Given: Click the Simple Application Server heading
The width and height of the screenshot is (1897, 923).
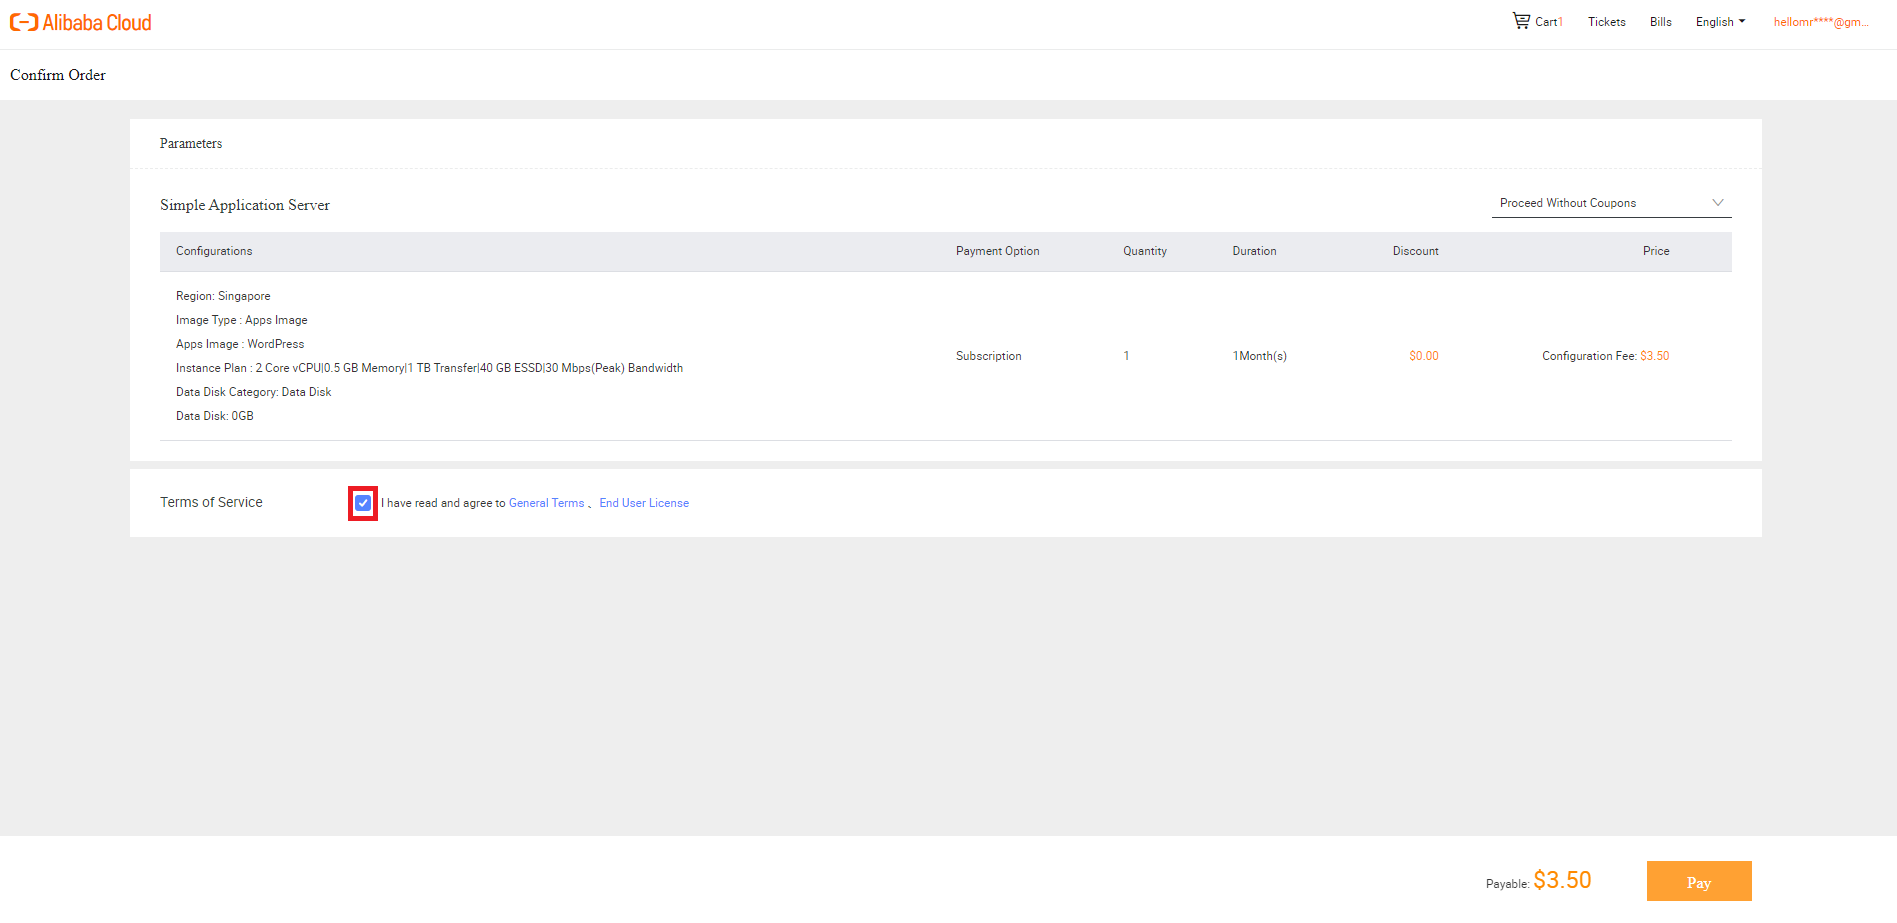Looking at the screenshot, I should coord(245,205).
